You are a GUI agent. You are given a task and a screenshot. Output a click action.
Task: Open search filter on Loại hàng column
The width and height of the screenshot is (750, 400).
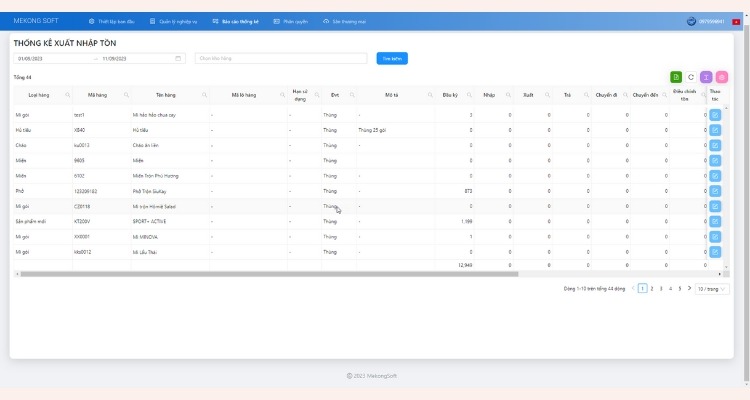(x=67, y=95)
